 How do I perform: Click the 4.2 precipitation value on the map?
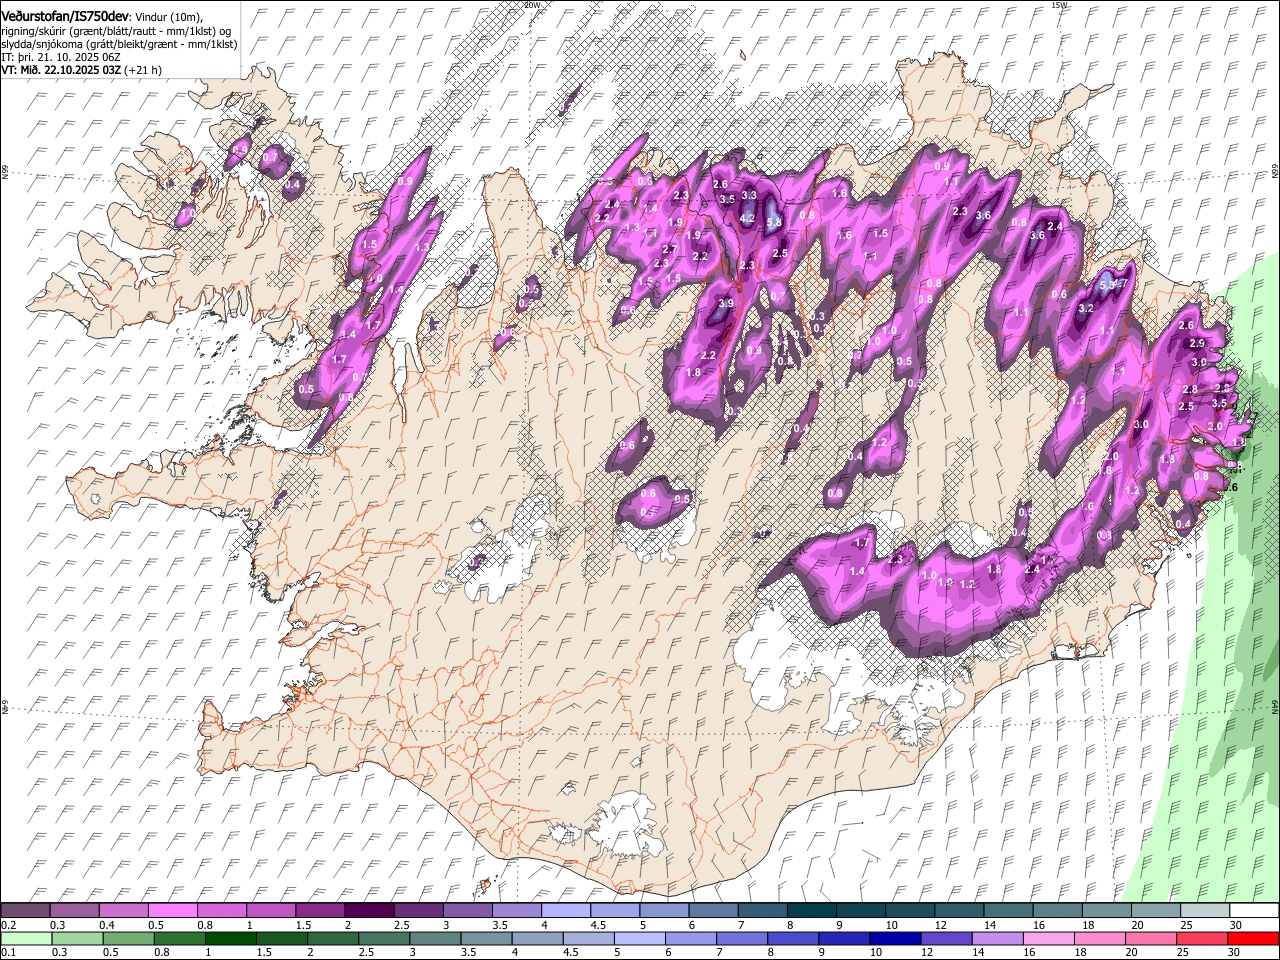[x=746, y=218]
